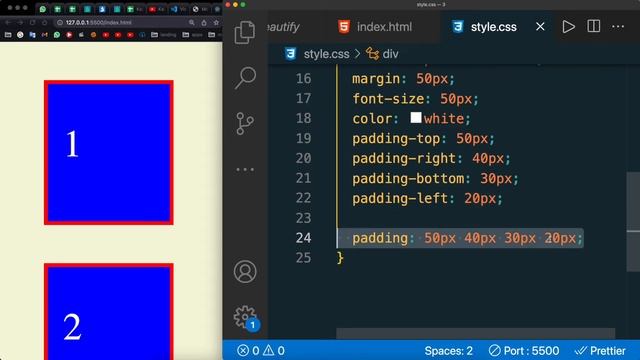The image size is (640, 360).
Task: Switch to the WhatsApp browser tab
Action: coord(42,9)
